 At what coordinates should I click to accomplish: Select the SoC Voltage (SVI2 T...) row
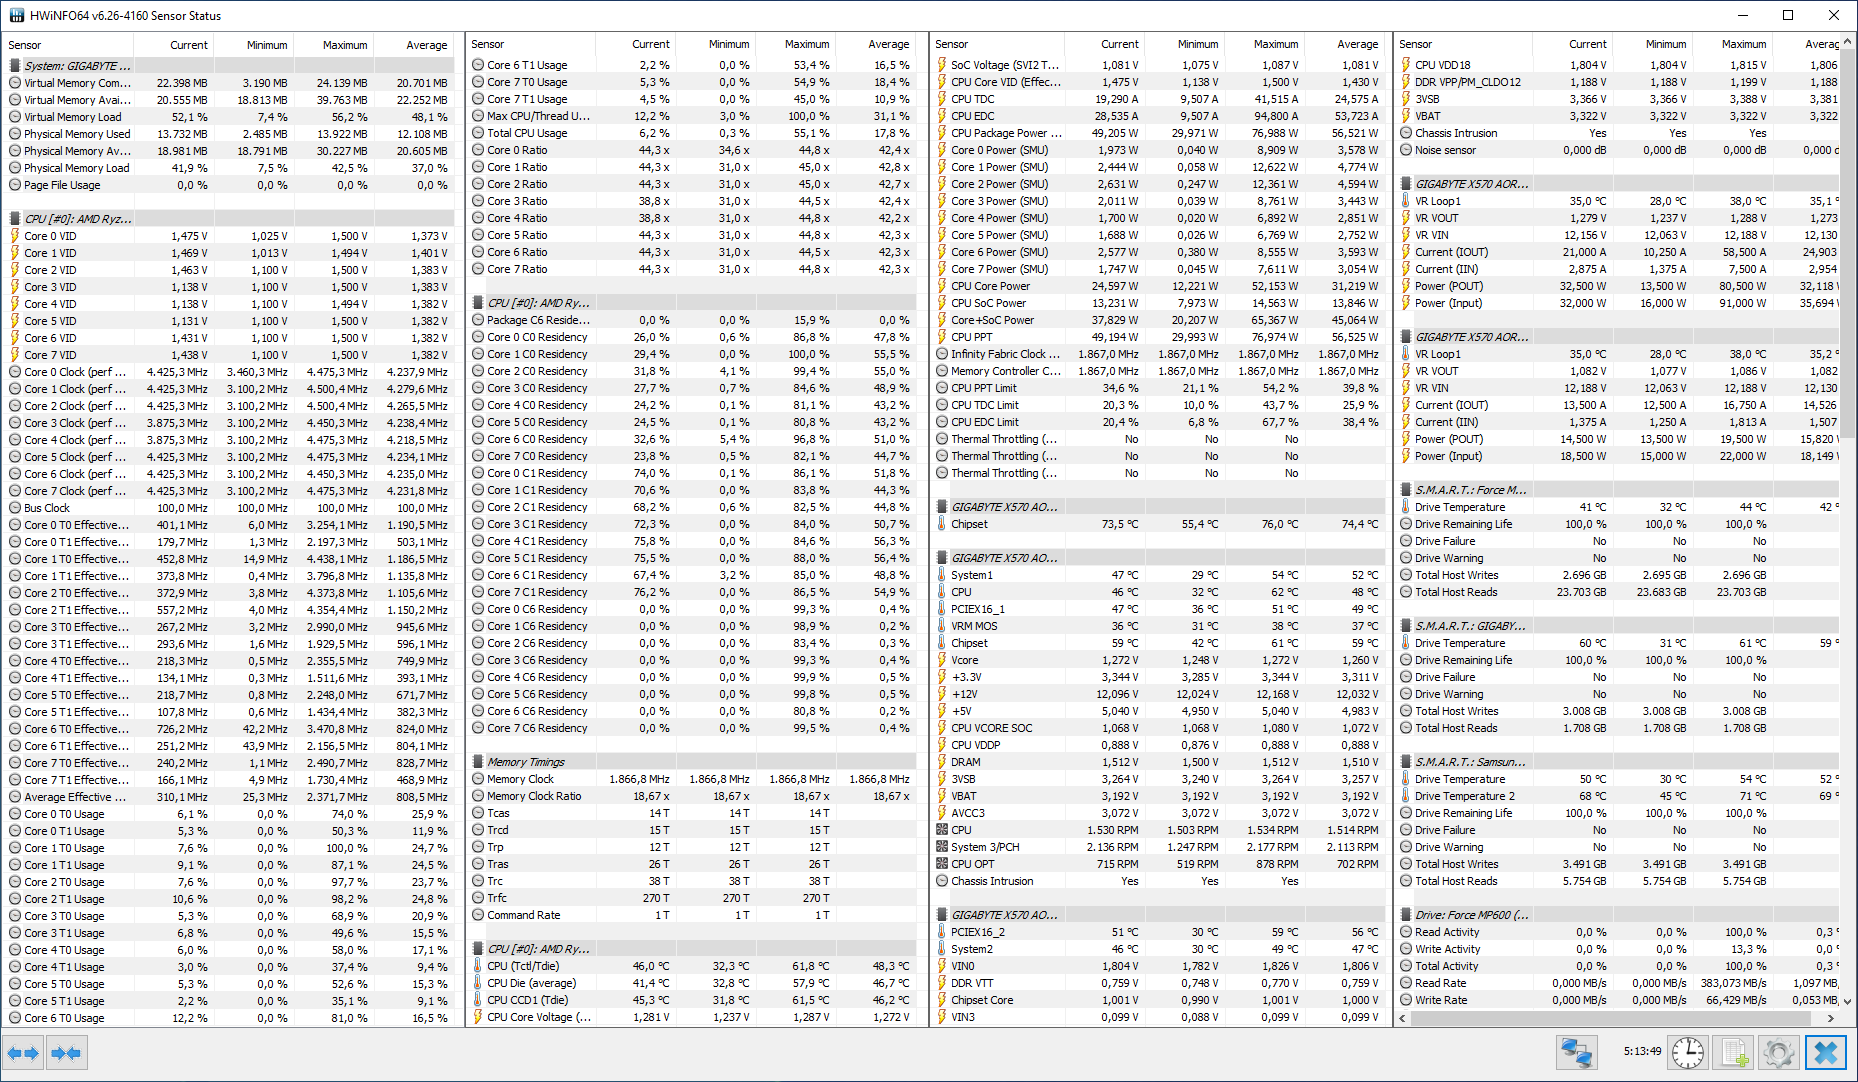pyautogui.click(x=1158, y=65)
